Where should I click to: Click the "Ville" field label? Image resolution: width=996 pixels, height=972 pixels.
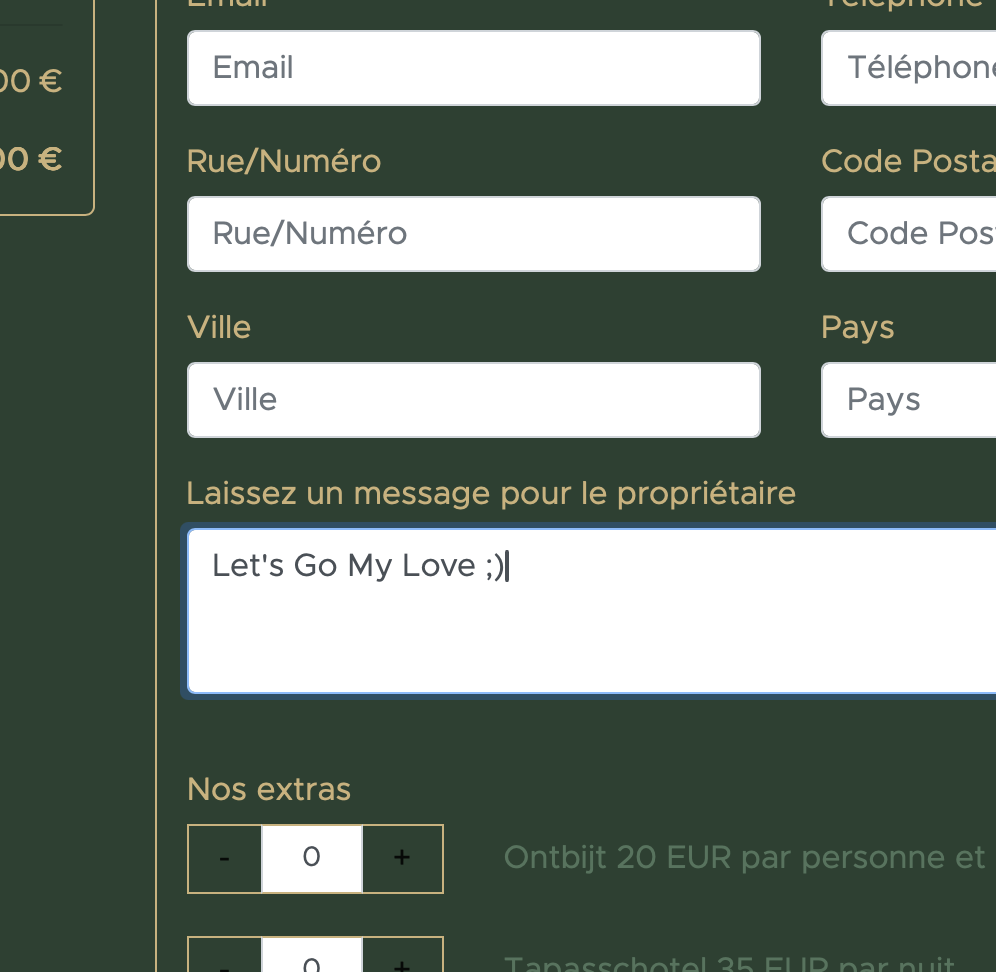tap(219, 327)
